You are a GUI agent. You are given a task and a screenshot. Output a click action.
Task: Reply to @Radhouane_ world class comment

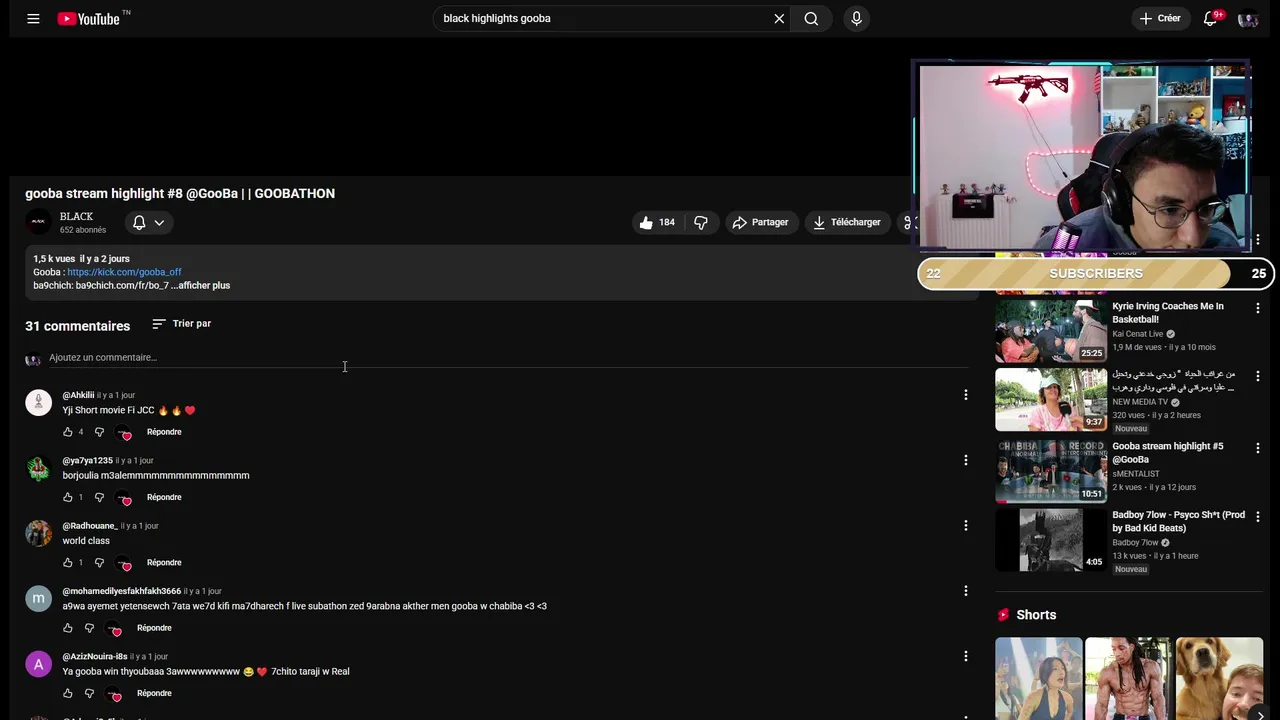(164, 562)
